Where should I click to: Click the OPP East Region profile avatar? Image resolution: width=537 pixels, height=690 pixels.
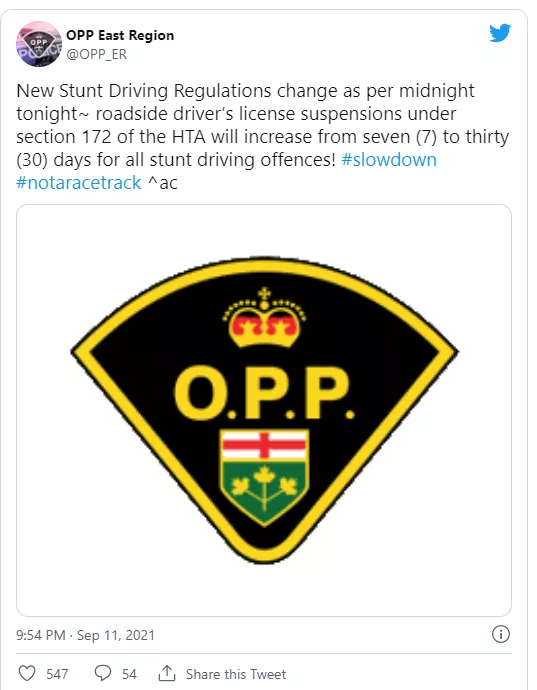click(x=39, y=44)
